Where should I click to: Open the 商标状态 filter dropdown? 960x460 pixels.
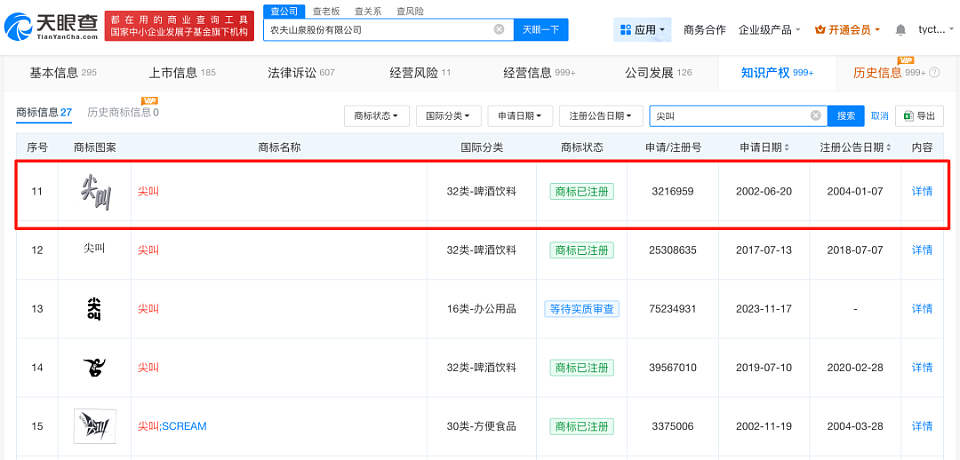(x=377, y=116)
